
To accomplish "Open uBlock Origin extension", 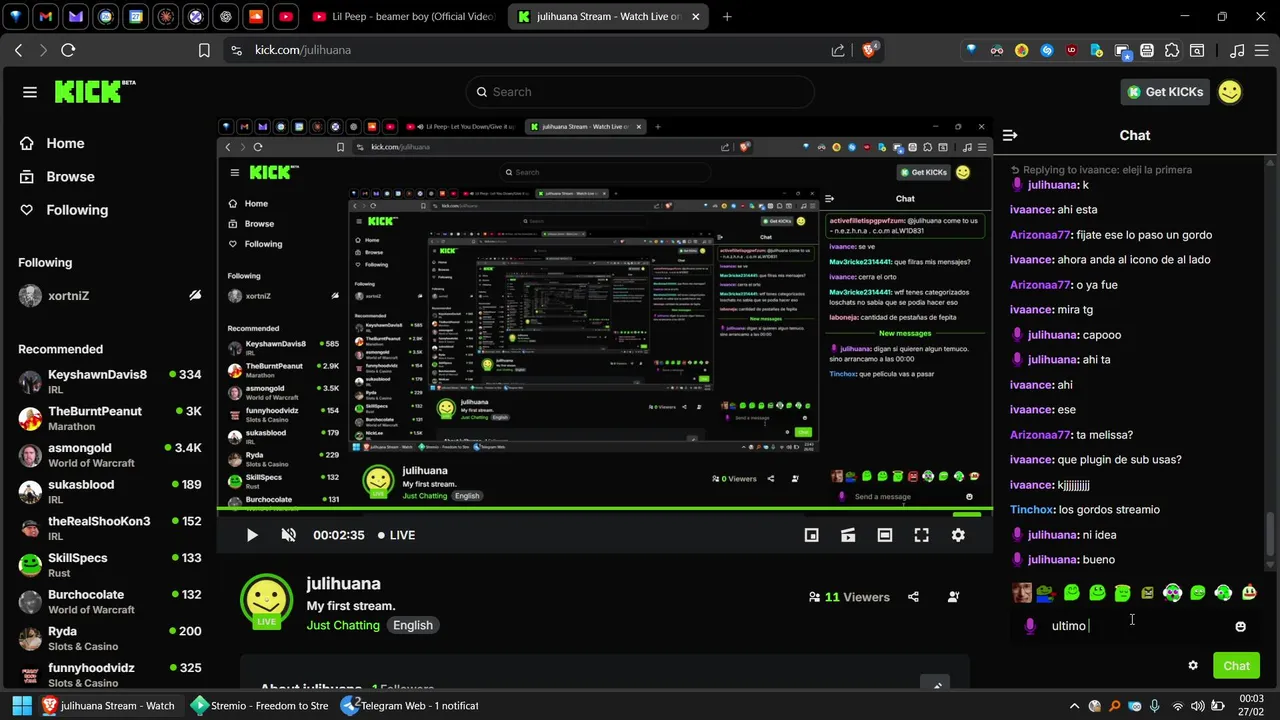I will pos(1072,50).
